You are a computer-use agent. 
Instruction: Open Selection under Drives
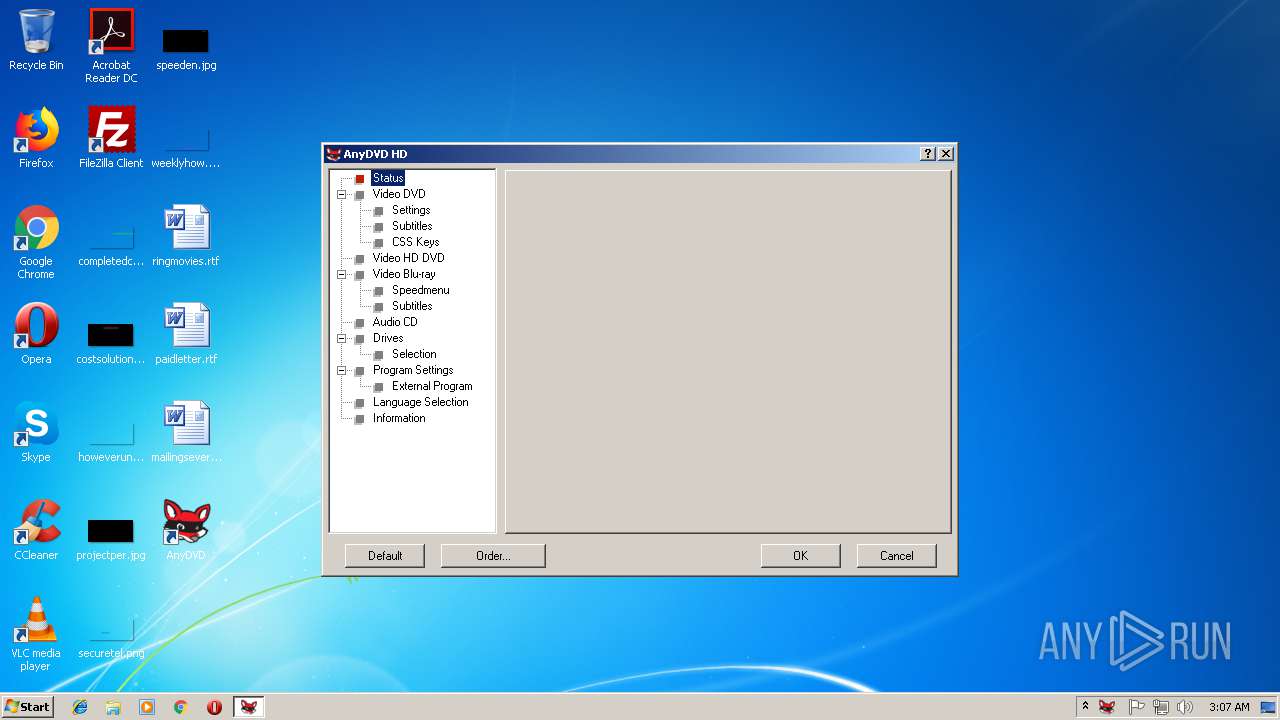[414, 354]
